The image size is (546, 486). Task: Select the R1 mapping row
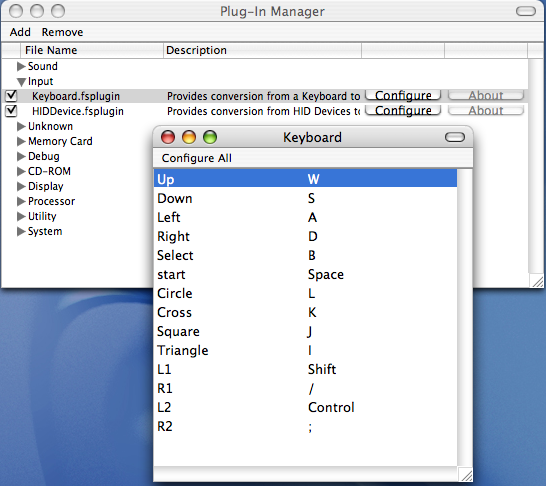305,388
